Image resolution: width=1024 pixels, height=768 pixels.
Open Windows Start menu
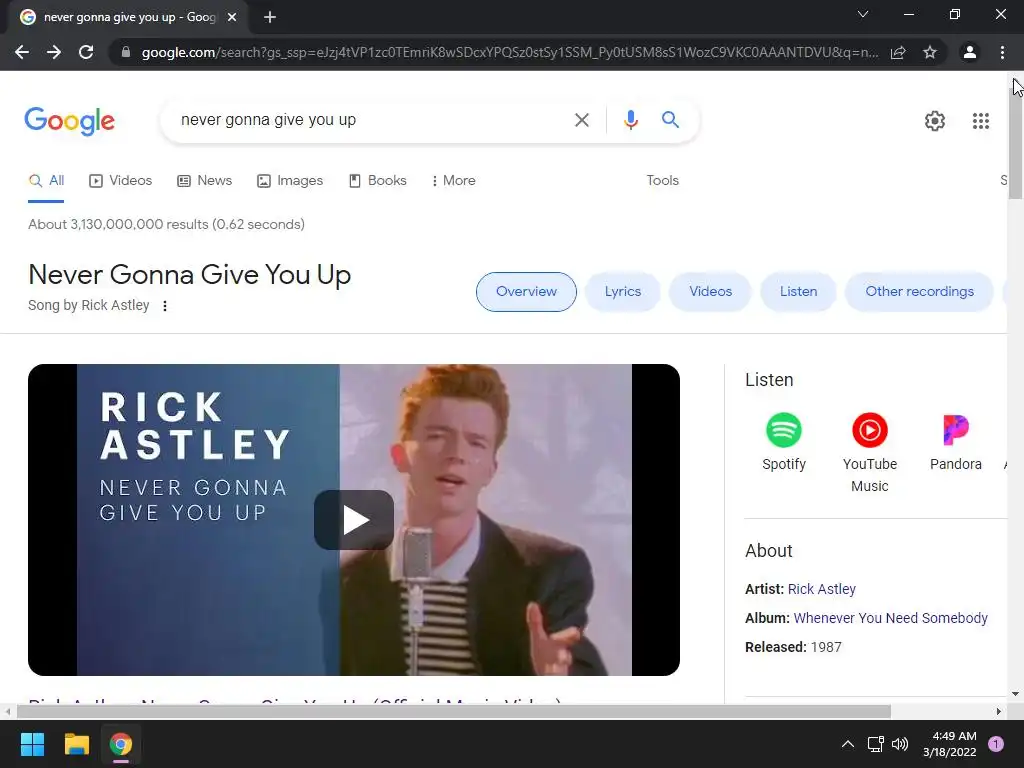coord(32,744)
